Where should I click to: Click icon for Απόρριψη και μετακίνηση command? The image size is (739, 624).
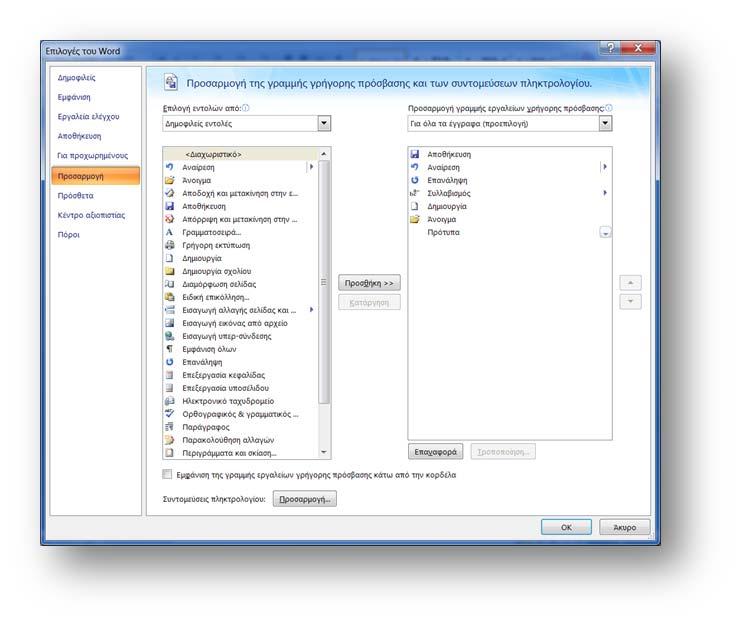click(170, 219)
